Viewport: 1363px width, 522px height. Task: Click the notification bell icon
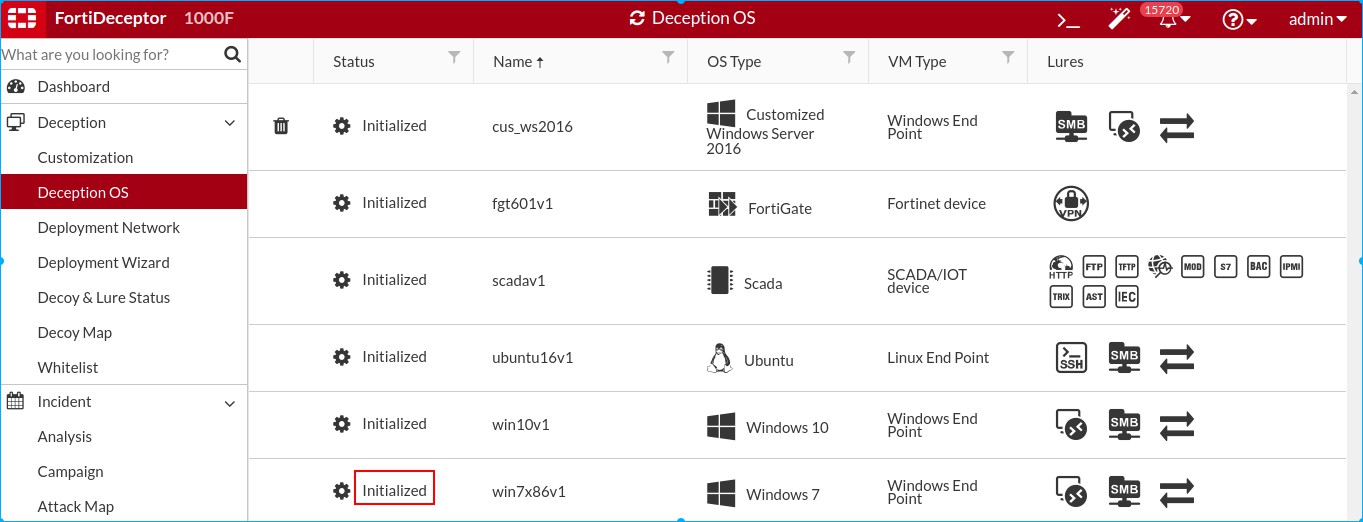pyautogui.click(x=1168, y=20)
